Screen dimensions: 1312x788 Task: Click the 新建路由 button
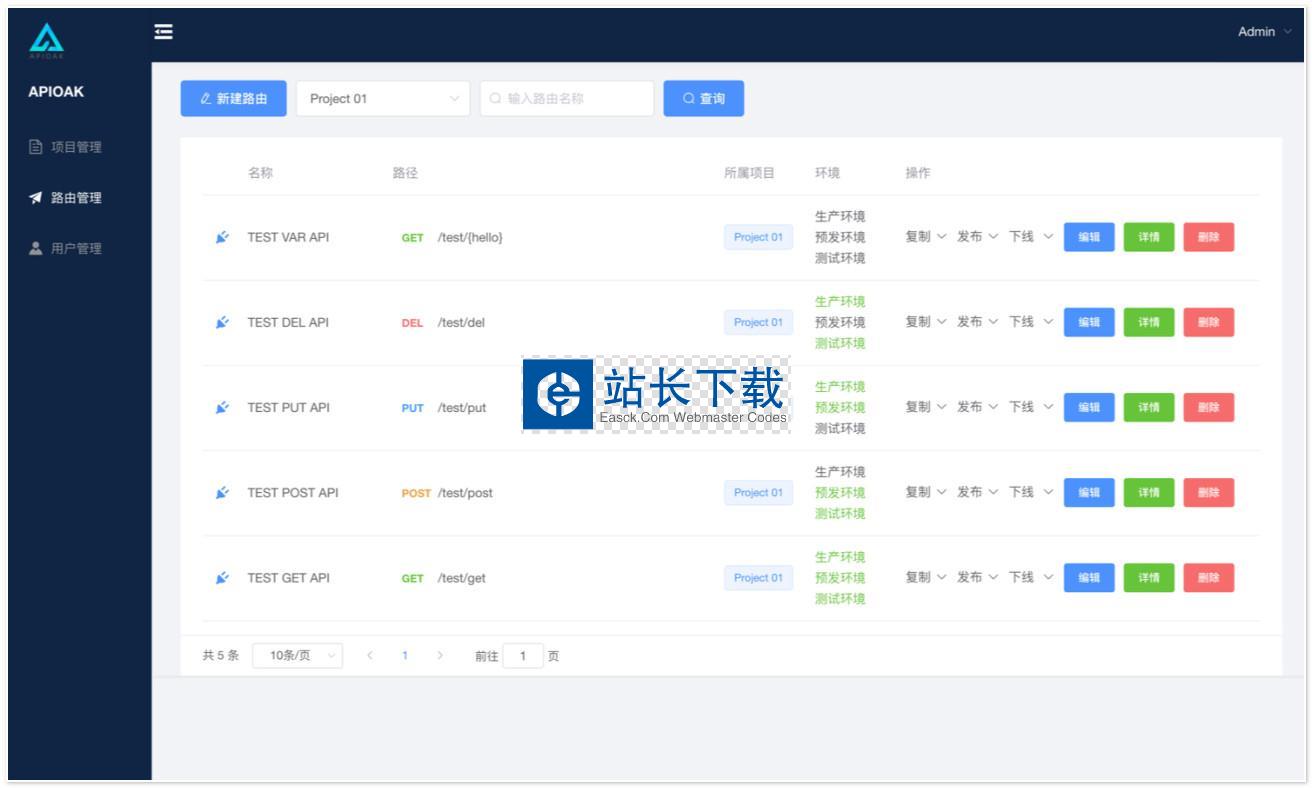(233, 99)
